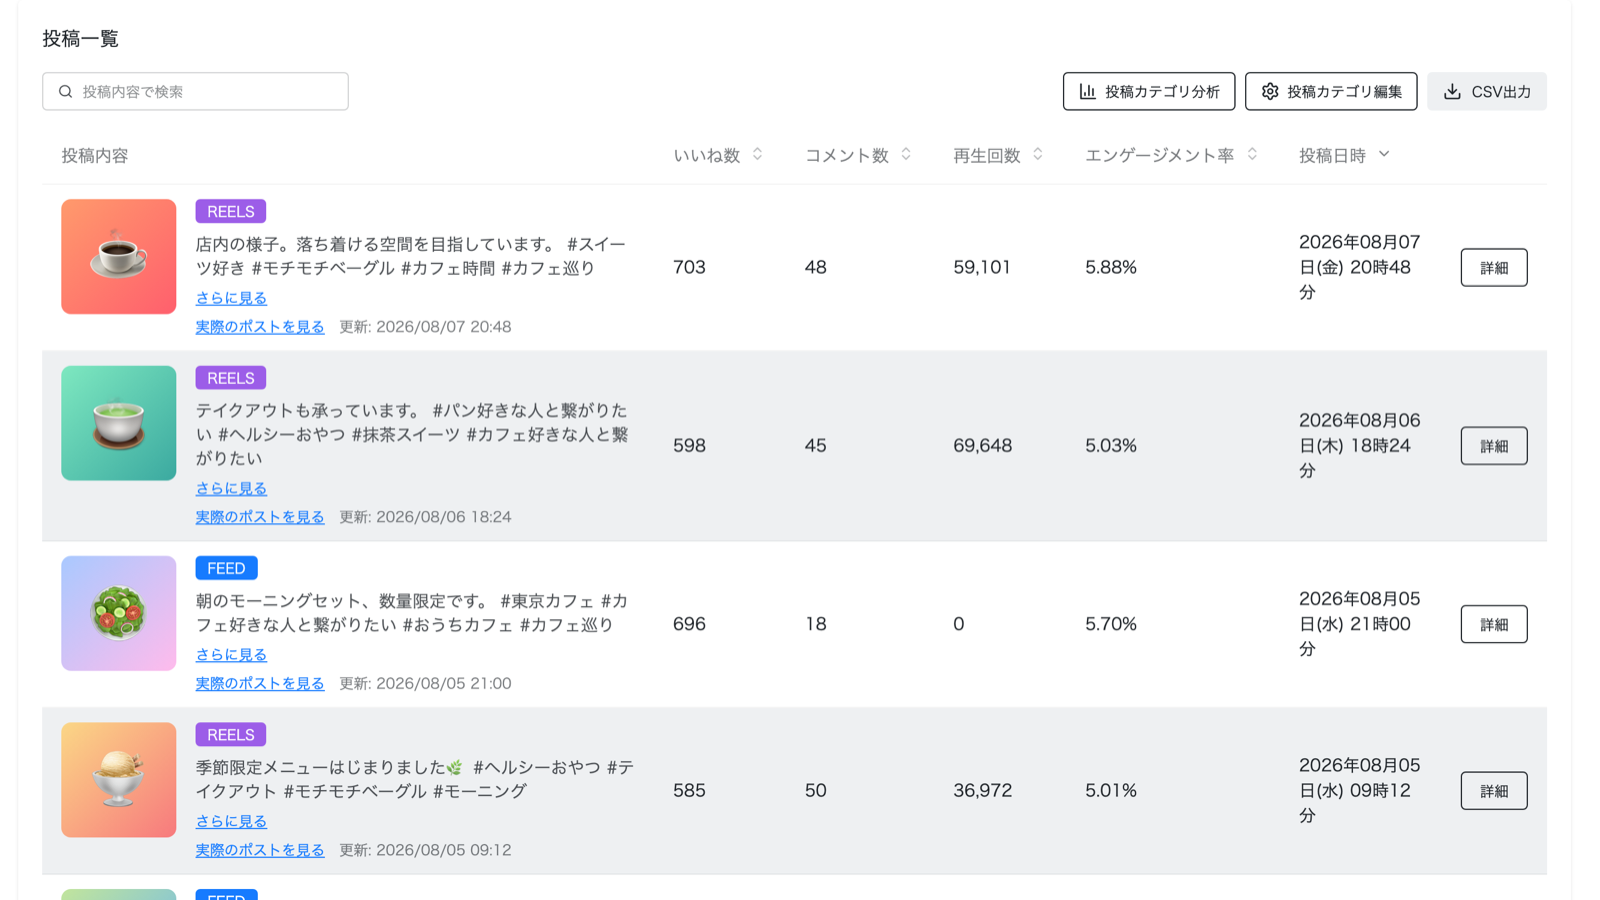Click the FEED tag on the 朝のモーニングセット post
Screen dimensions: 1600x900
pos(226,568)
